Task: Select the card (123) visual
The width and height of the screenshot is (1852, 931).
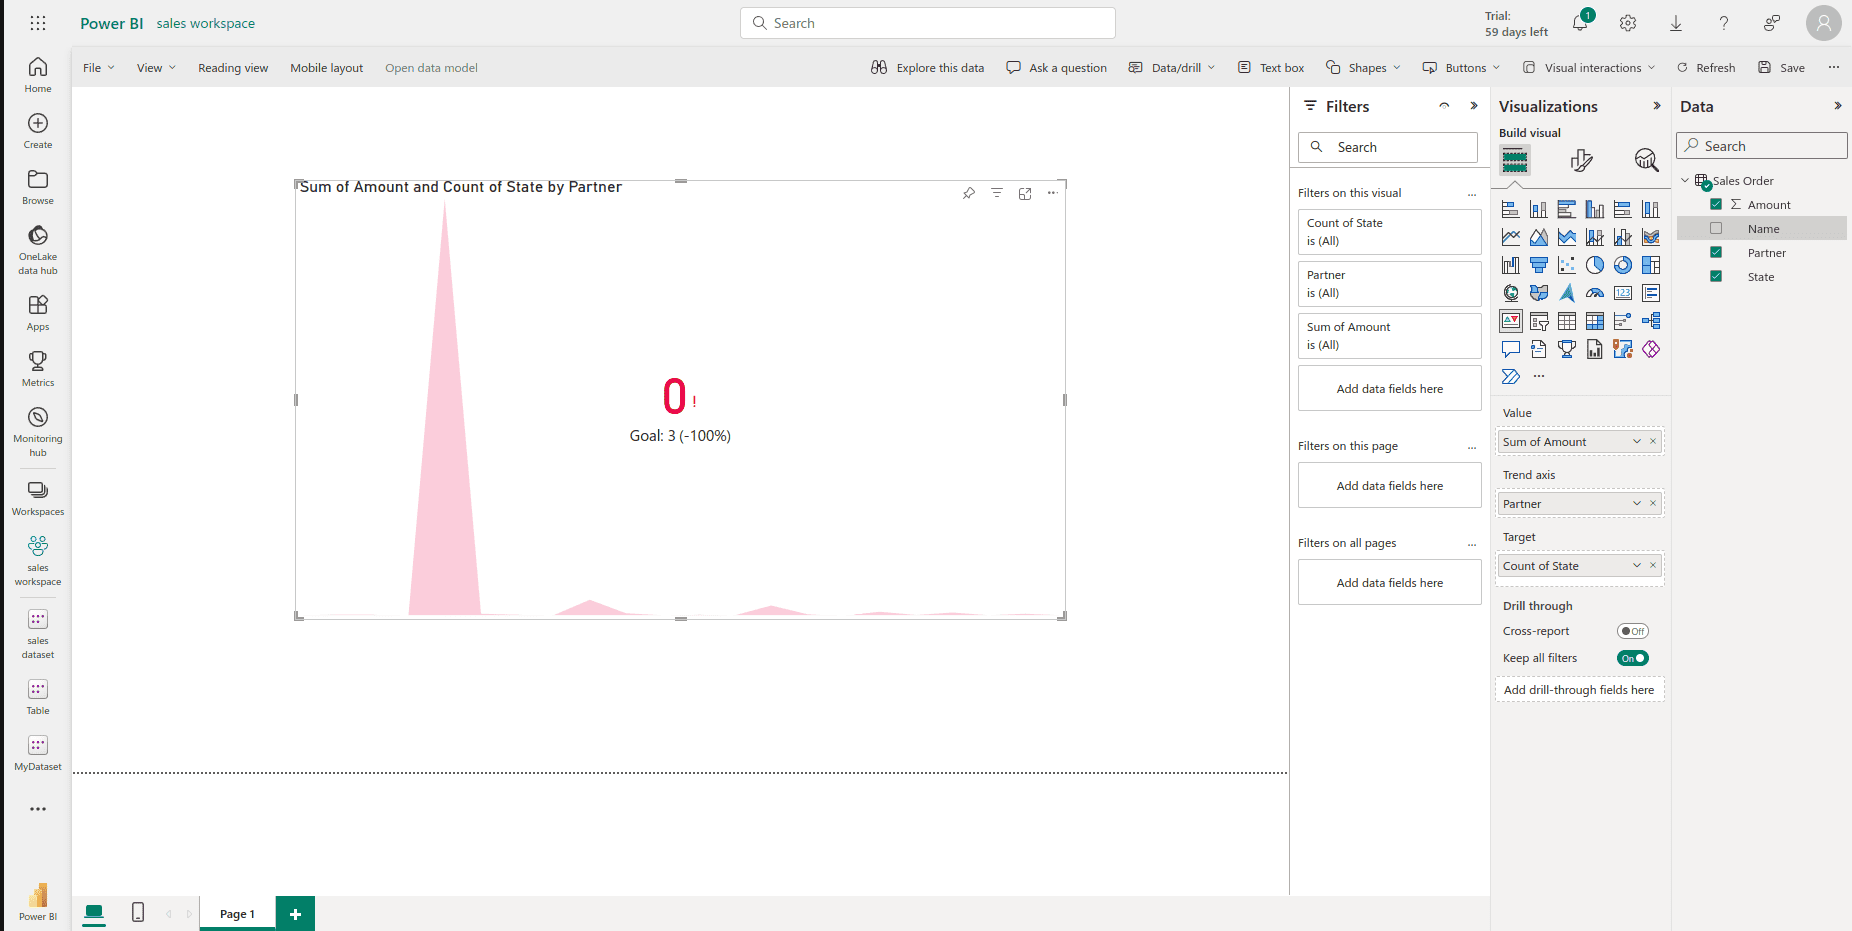Action: point(1623,293)
